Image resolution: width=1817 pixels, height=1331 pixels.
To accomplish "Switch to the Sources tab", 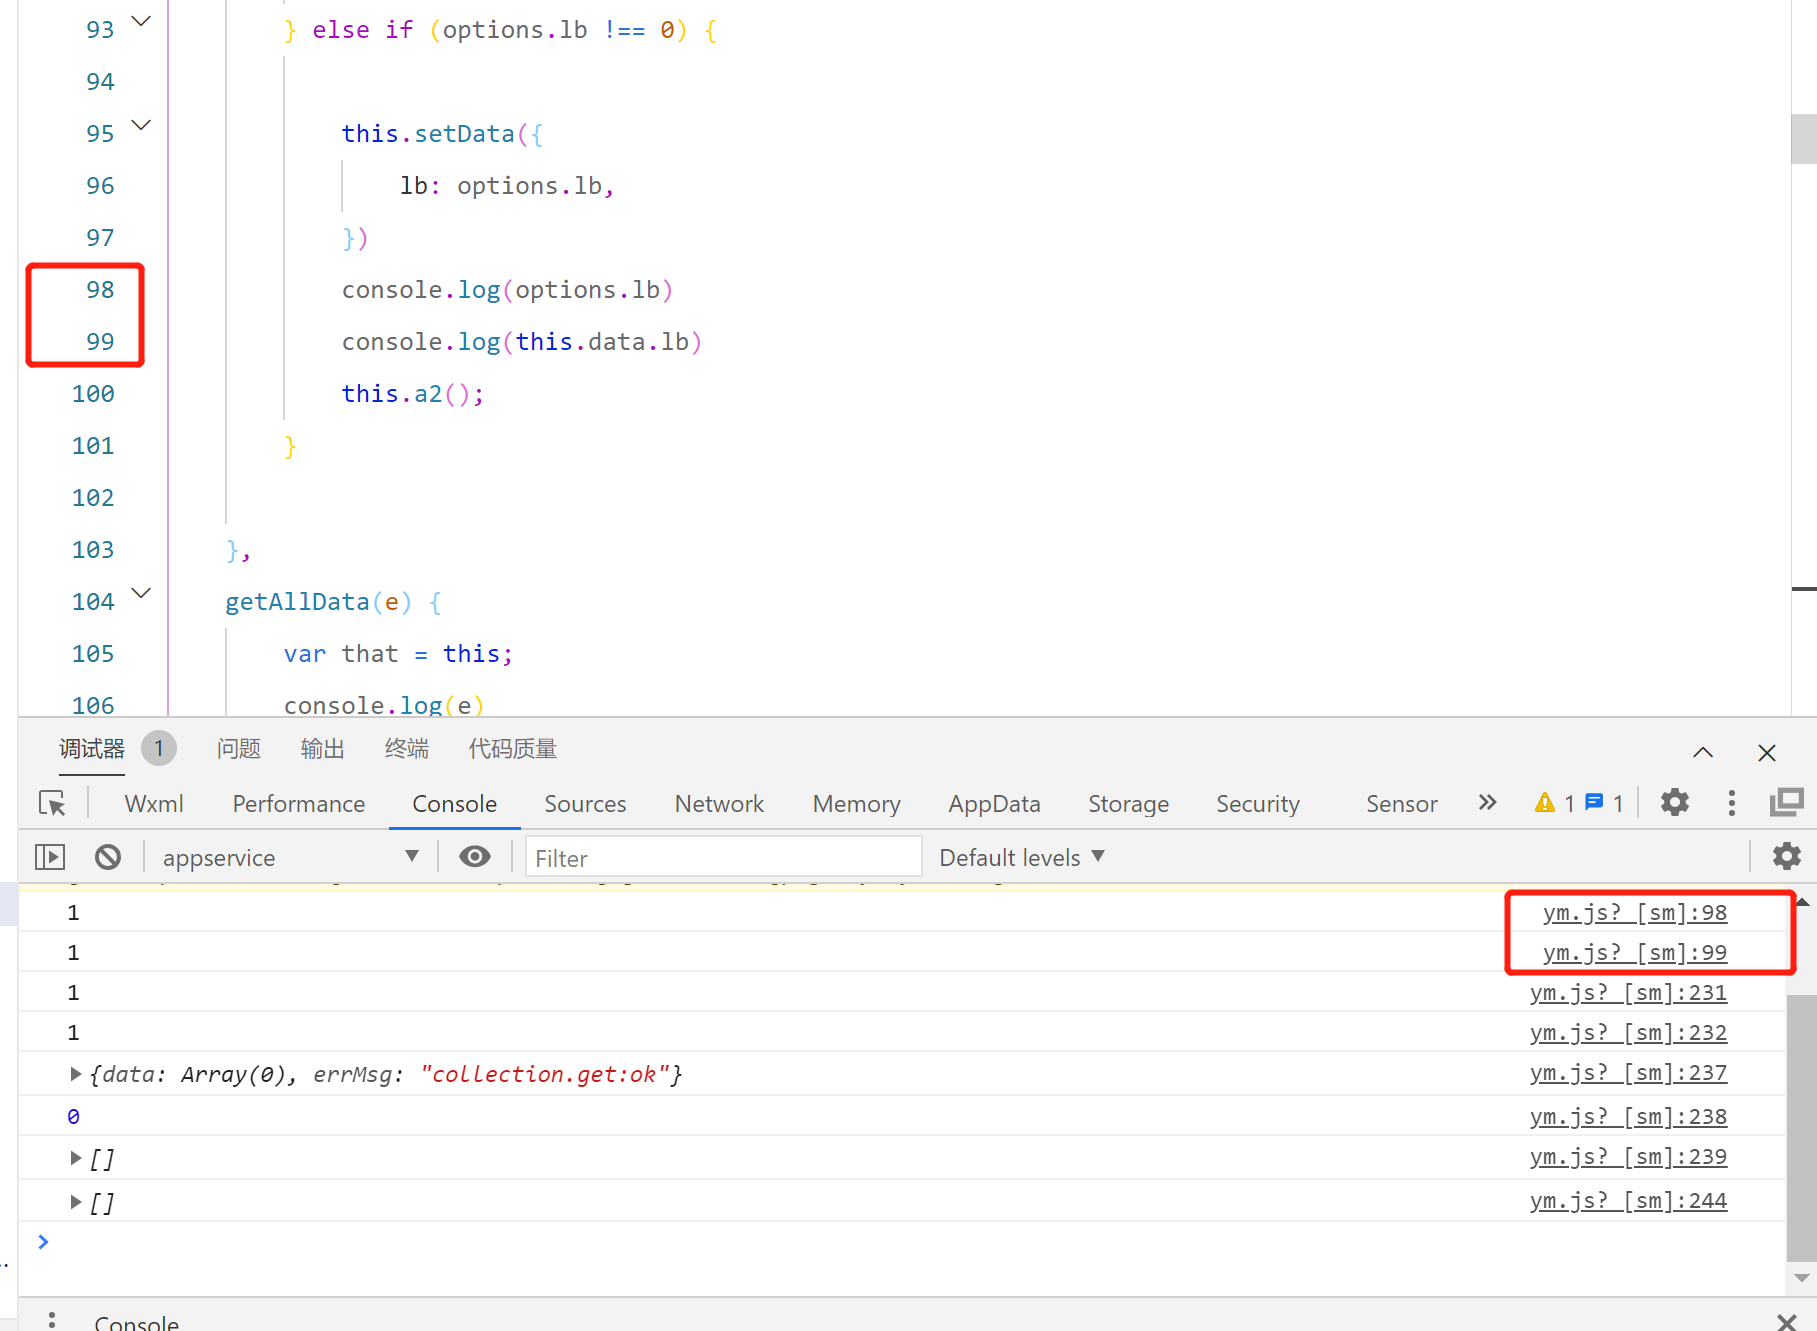I will point(585,804).
